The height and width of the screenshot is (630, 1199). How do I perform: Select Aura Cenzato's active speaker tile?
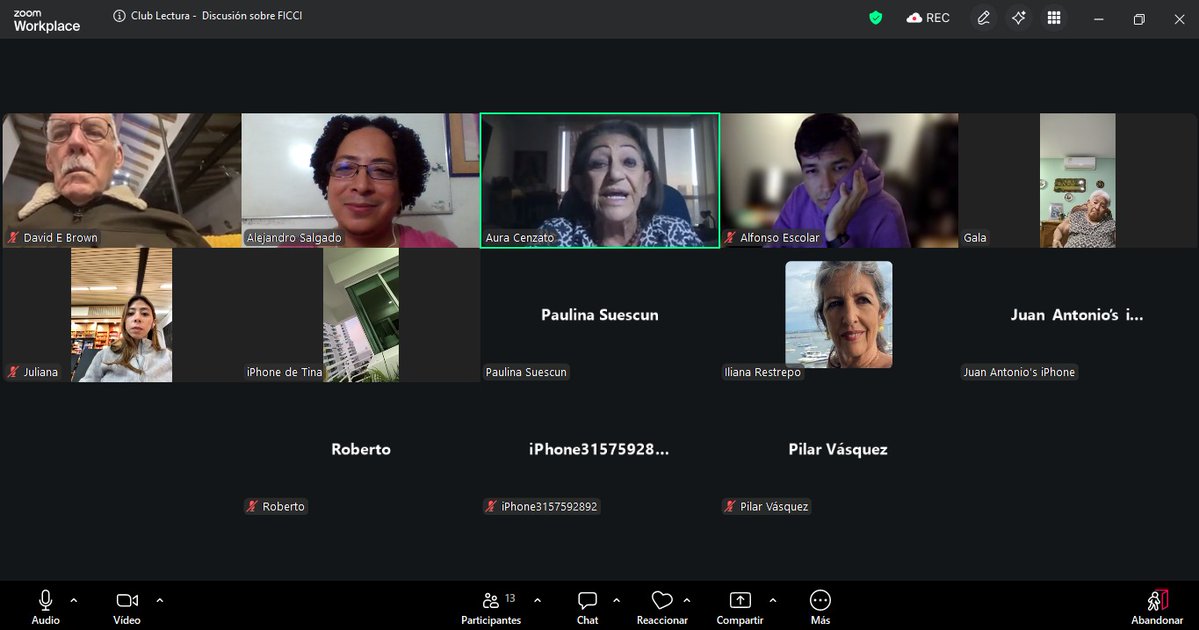coord(600,180)
